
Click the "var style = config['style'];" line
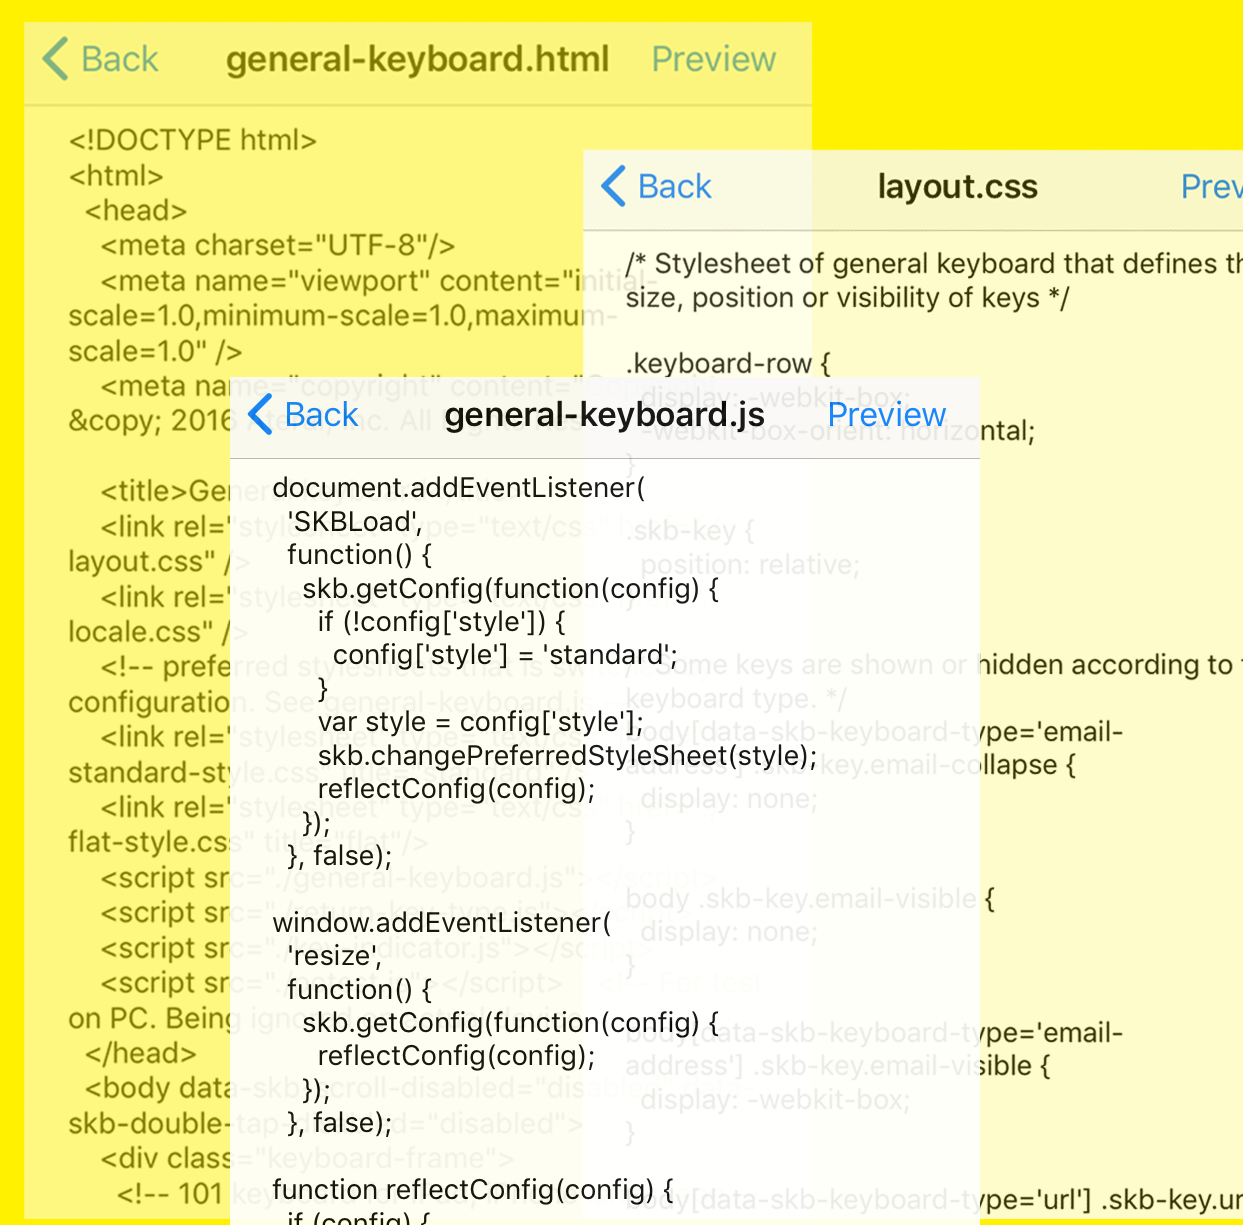click(481, 722)
